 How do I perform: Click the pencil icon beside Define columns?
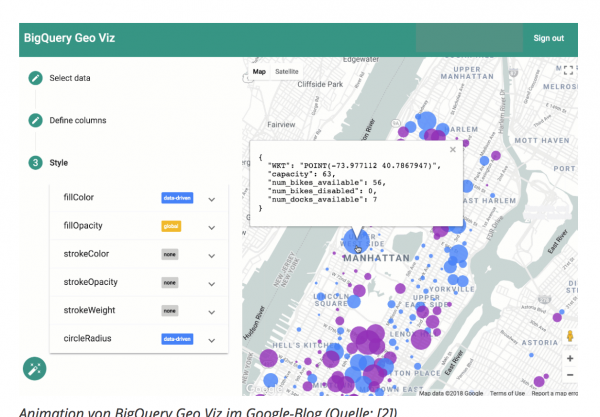35,120
